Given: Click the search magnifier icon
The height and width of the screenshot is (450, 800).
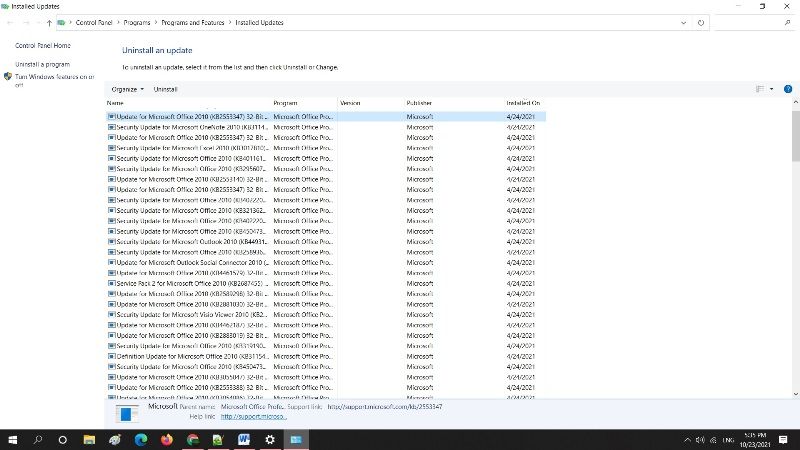Looking at the screenshot, I should click(788, 22).
